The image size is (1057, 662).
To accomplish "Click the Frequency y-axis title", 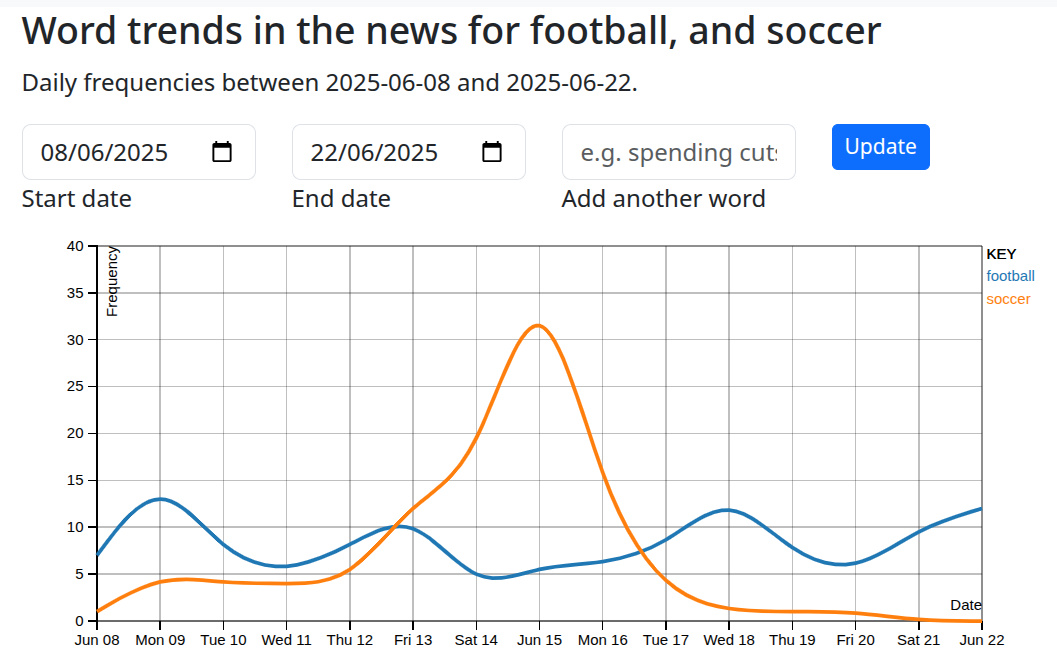I will click(113, 281).
